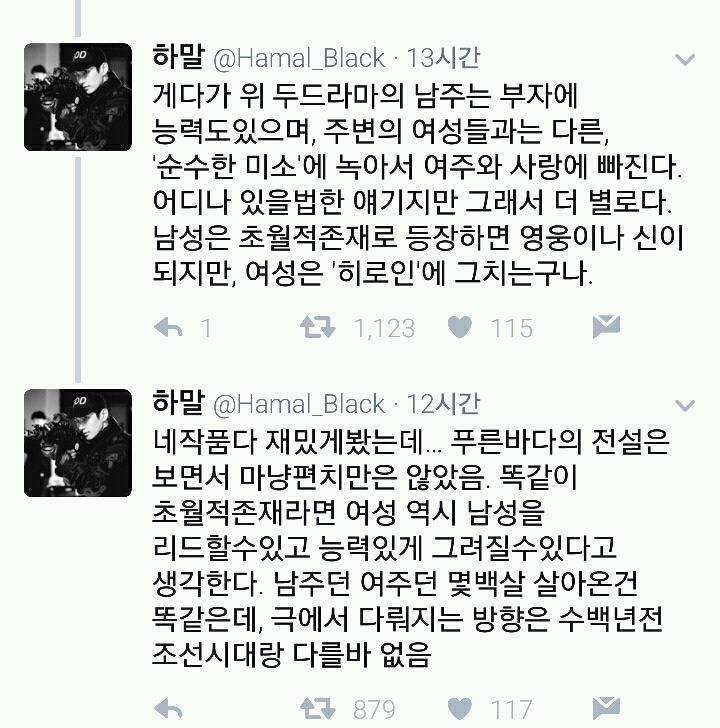The image size is (720, 728).
Task: Like the tweet with 115 likes
Action: point(460,327)
